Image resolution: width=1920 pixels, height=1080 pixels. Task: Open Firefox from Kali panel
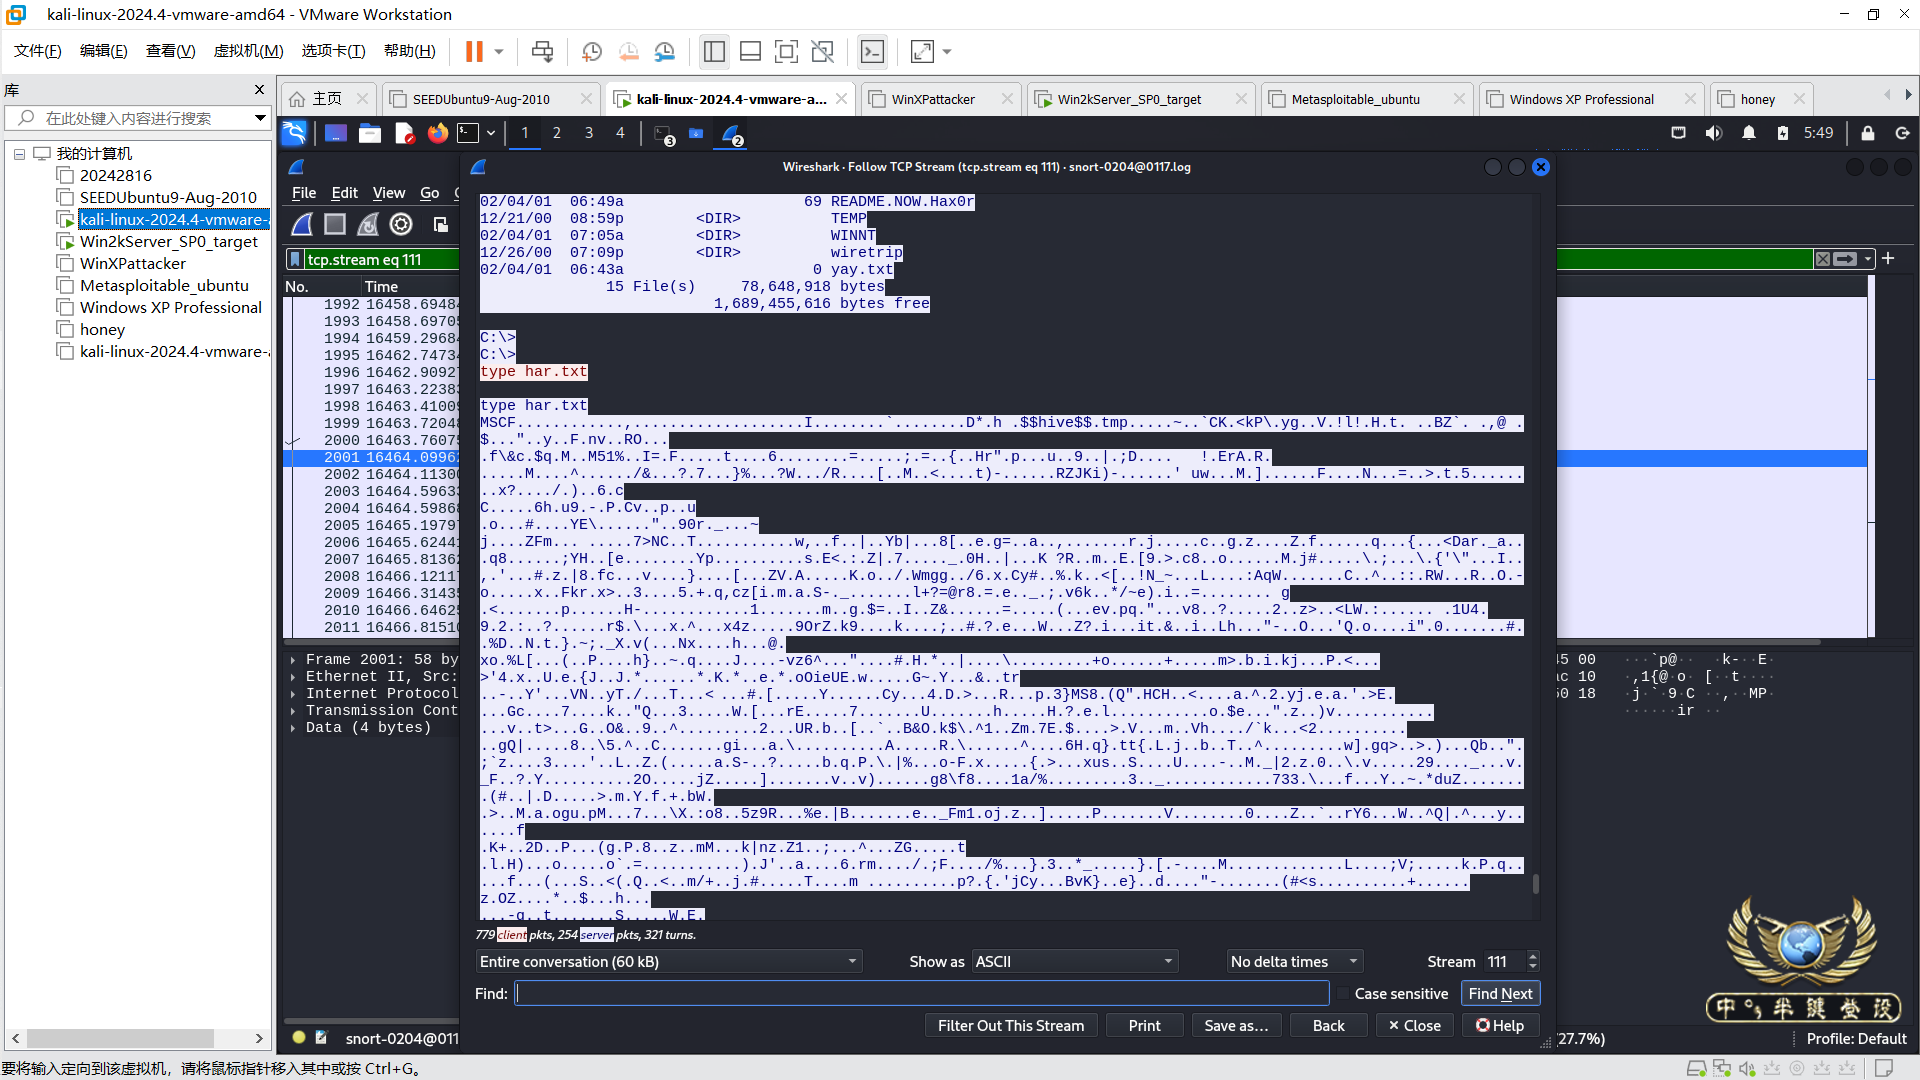(x=437, y=133)
